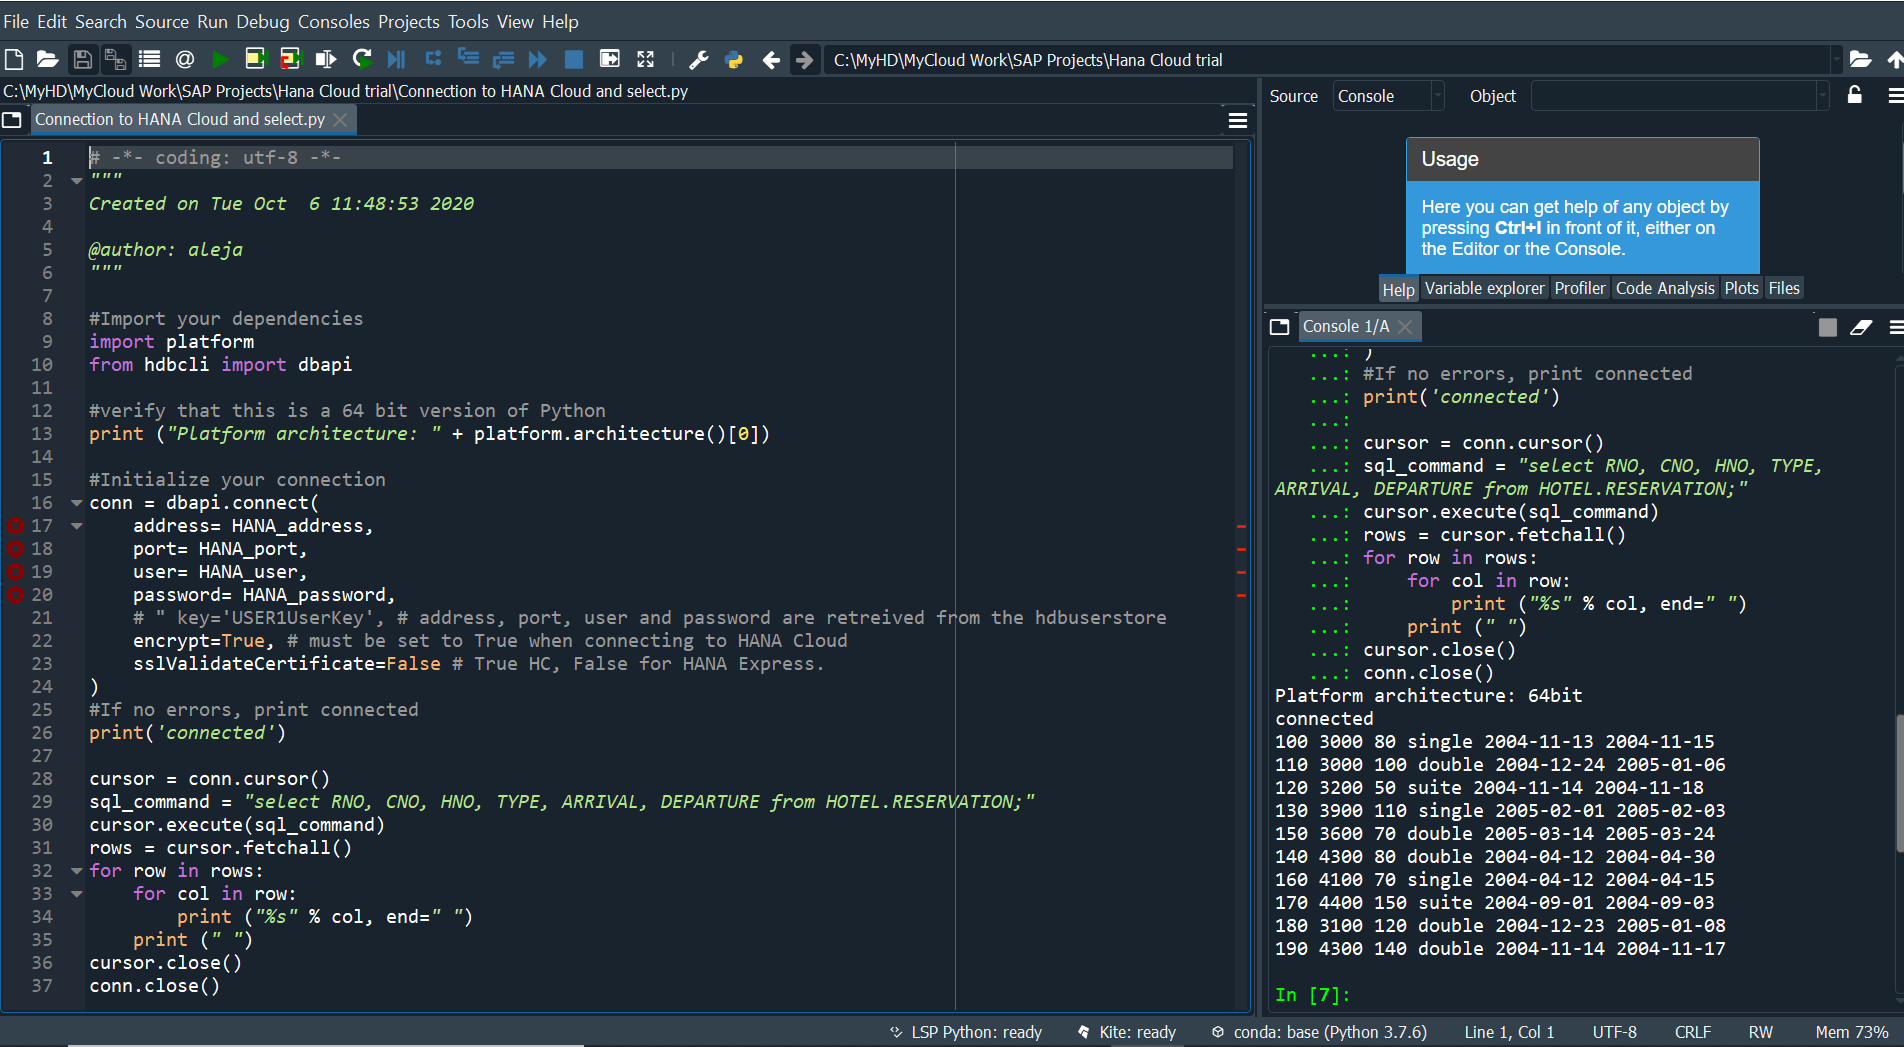Image resolution: width=1904 pixels, height=1047 pixels.
Task: Browse for a working directory folder icon
Action: (1860, 60)
